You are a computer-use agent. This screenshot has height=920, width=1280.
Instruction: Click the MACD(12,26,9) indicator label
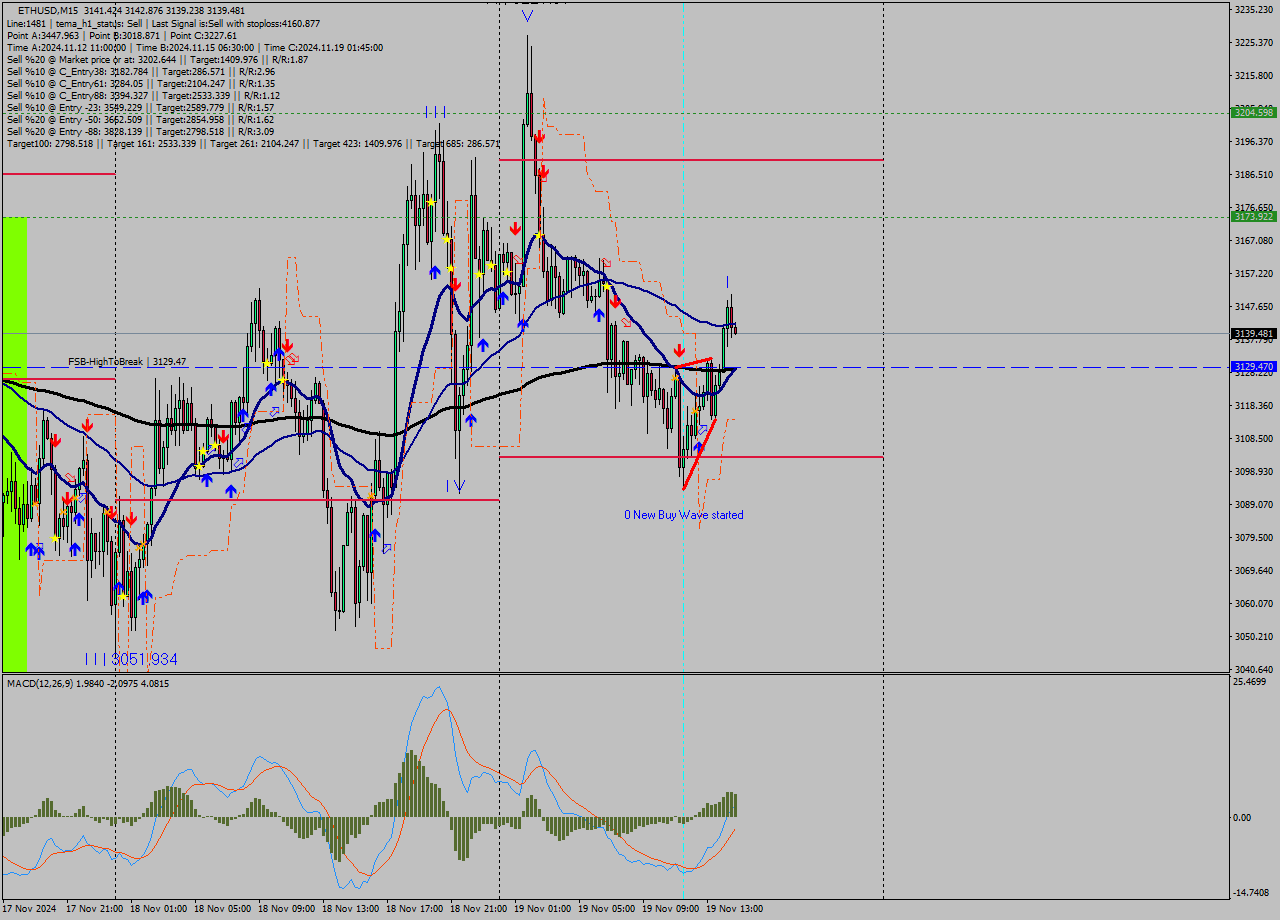click(88, 683)
